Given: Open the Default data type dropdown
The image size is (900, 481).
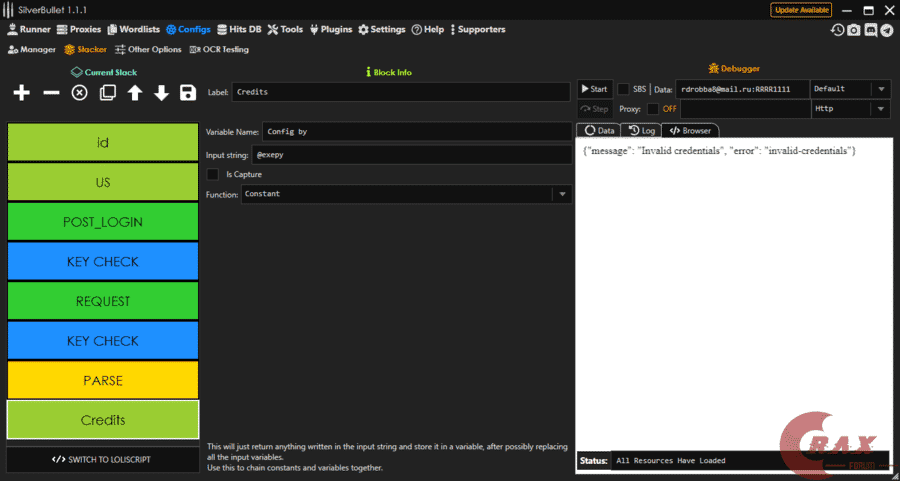Looking at the screenshot, I should point(850,89).
